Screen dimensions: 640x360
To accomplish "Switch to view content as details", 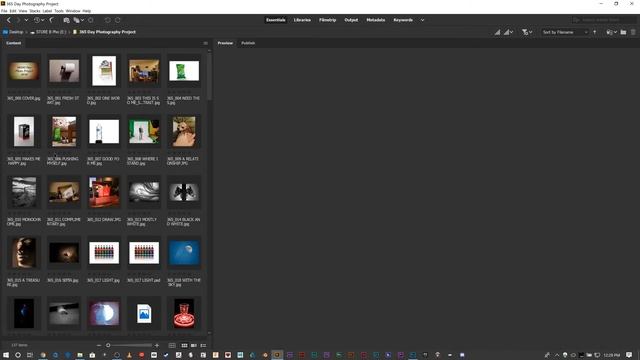I will 194,345.
